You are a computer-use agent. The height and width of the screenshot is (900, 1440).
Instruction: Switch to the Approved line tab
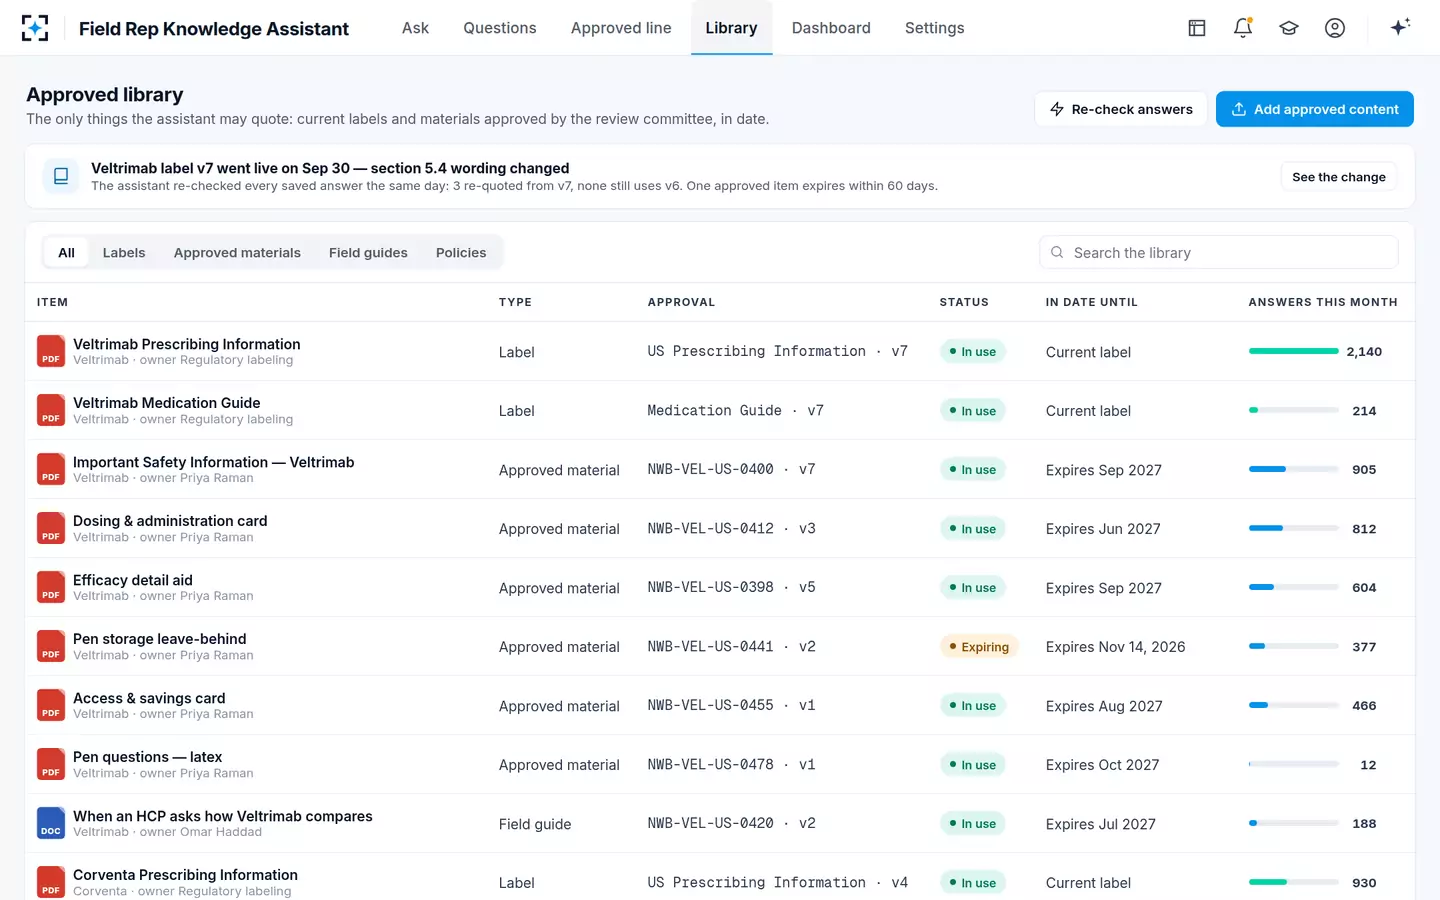(621, 28)
